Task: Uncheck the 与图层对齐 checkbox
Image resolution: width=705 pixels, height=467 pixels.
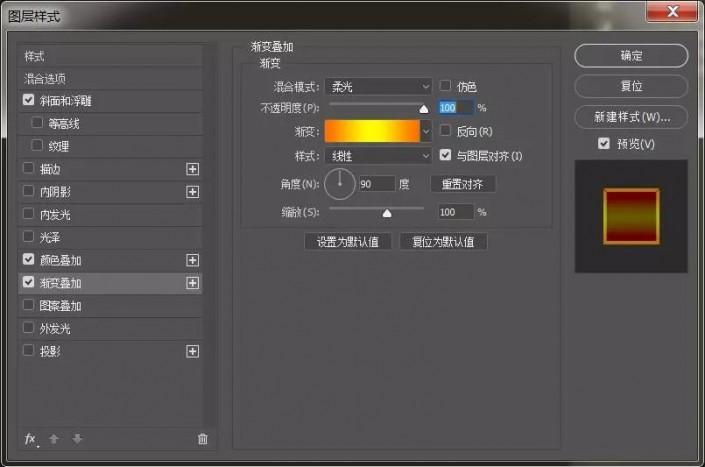Action: (x=445, y=155)
